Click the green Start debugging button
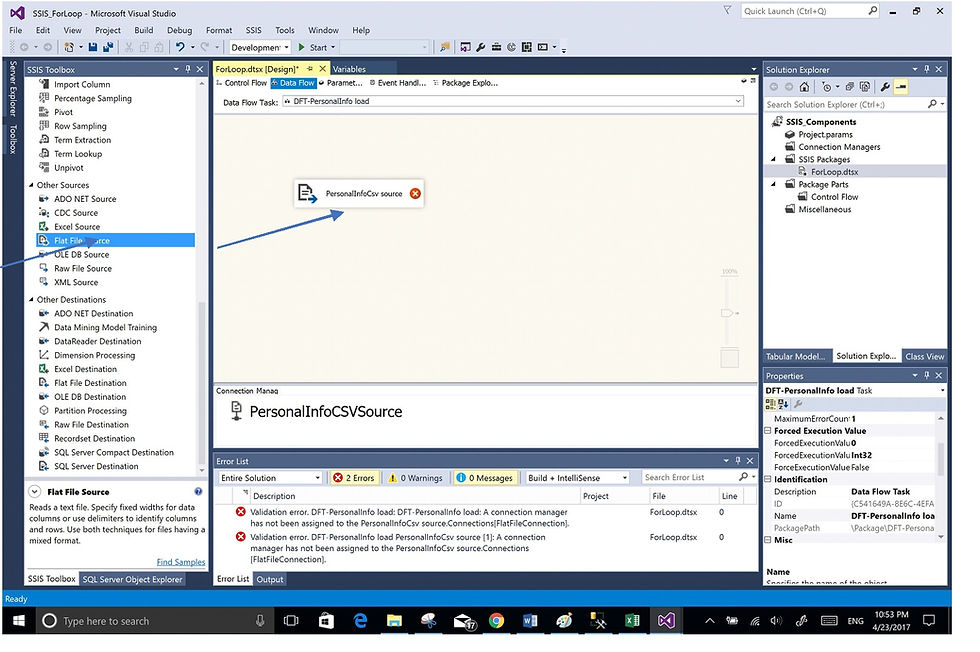Screen dimensions: 980x652 (302, 48)
